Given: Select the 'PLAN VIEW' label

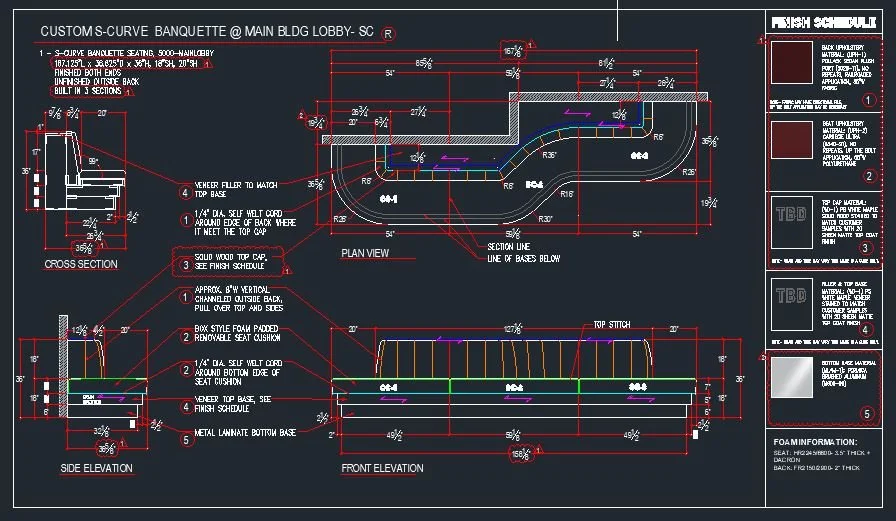Looking at the screenshot, I should (x=365, y=253).
